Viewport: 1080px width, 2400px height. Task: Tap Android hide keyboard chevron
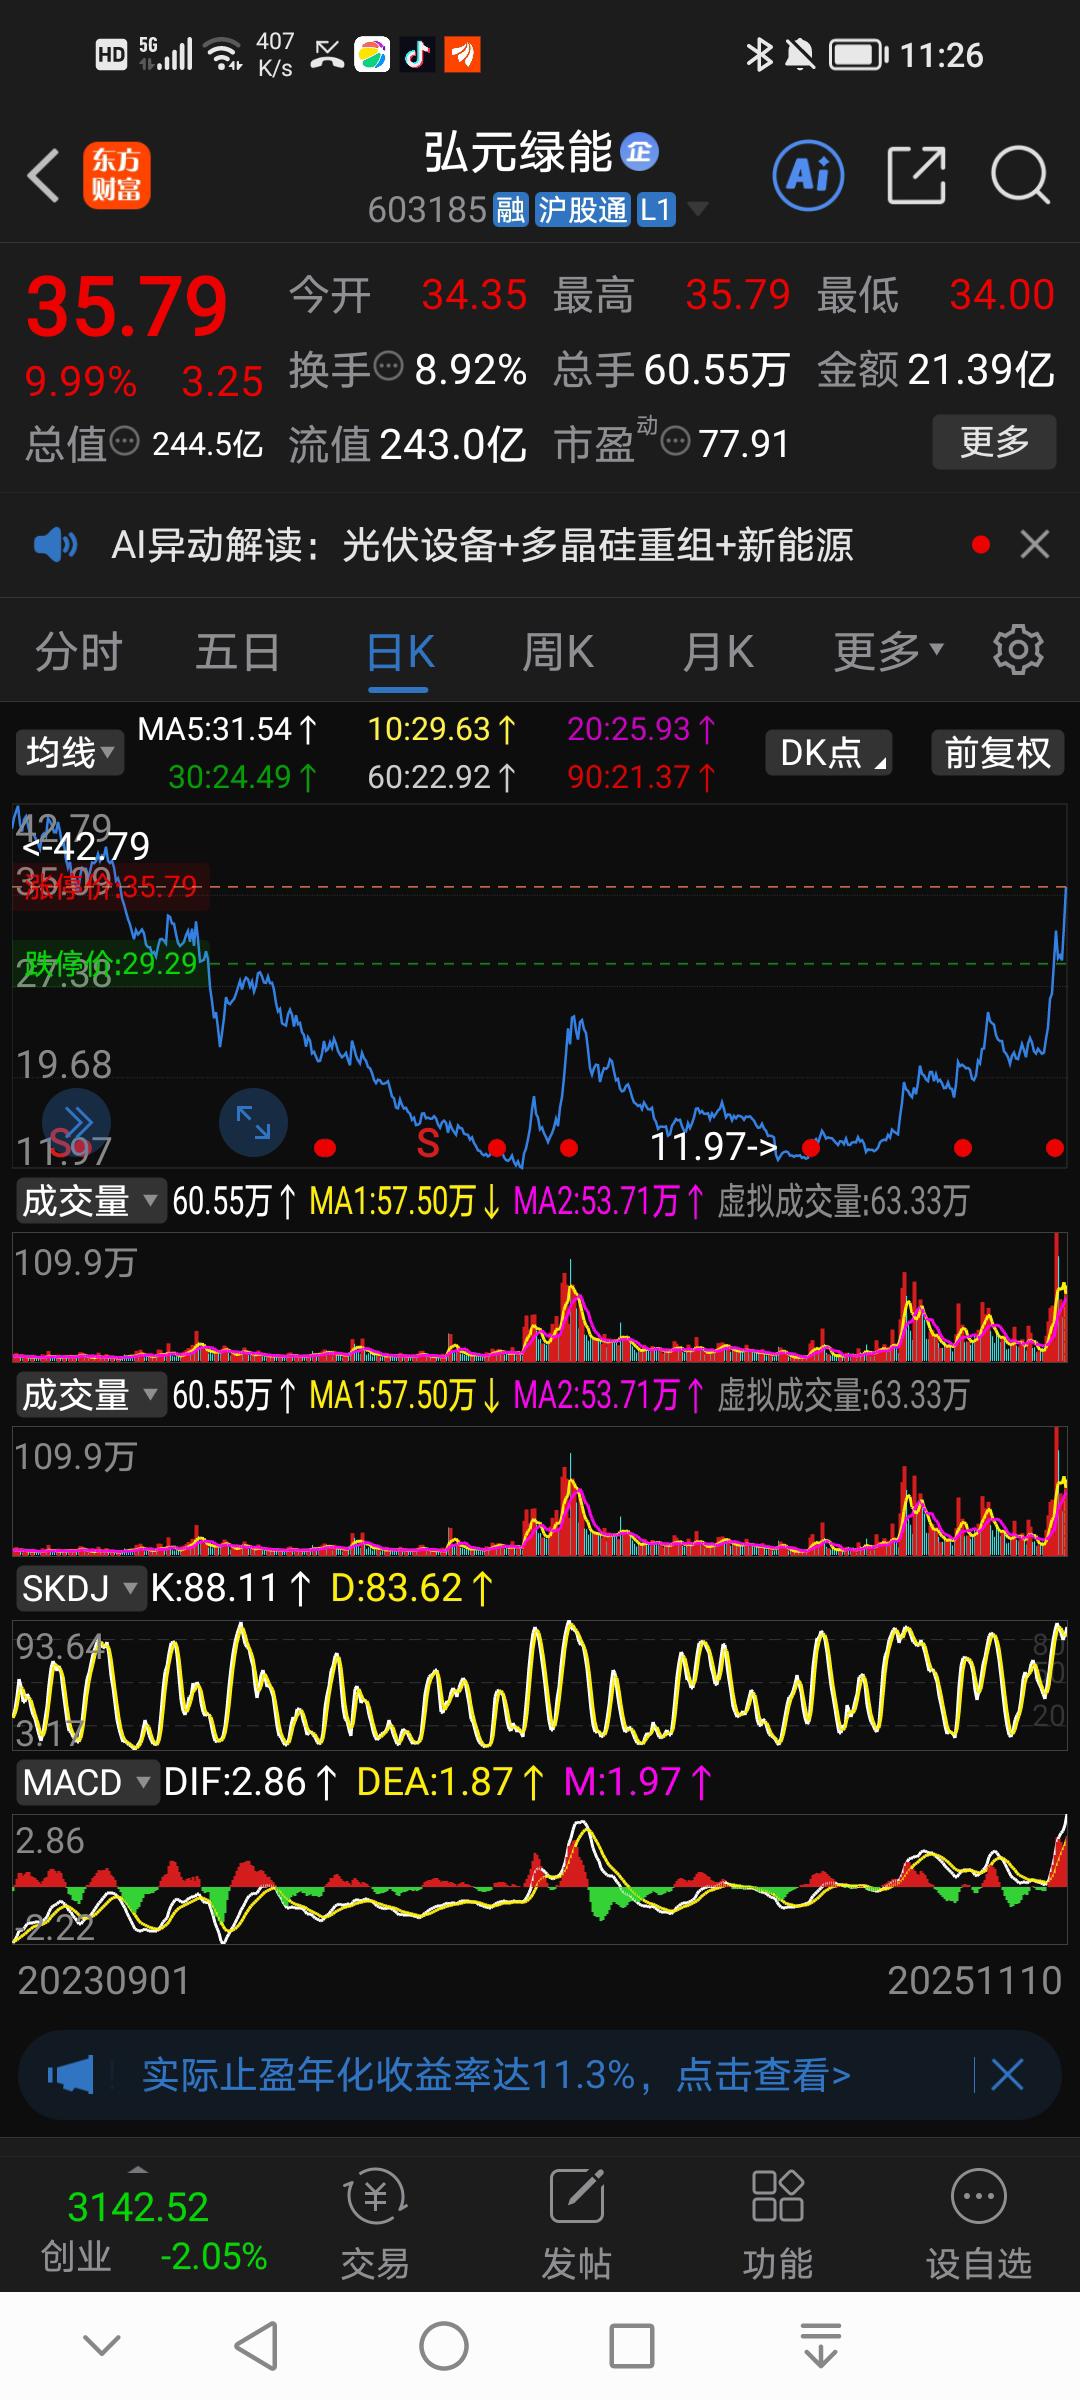click(x=102, y=2345)
